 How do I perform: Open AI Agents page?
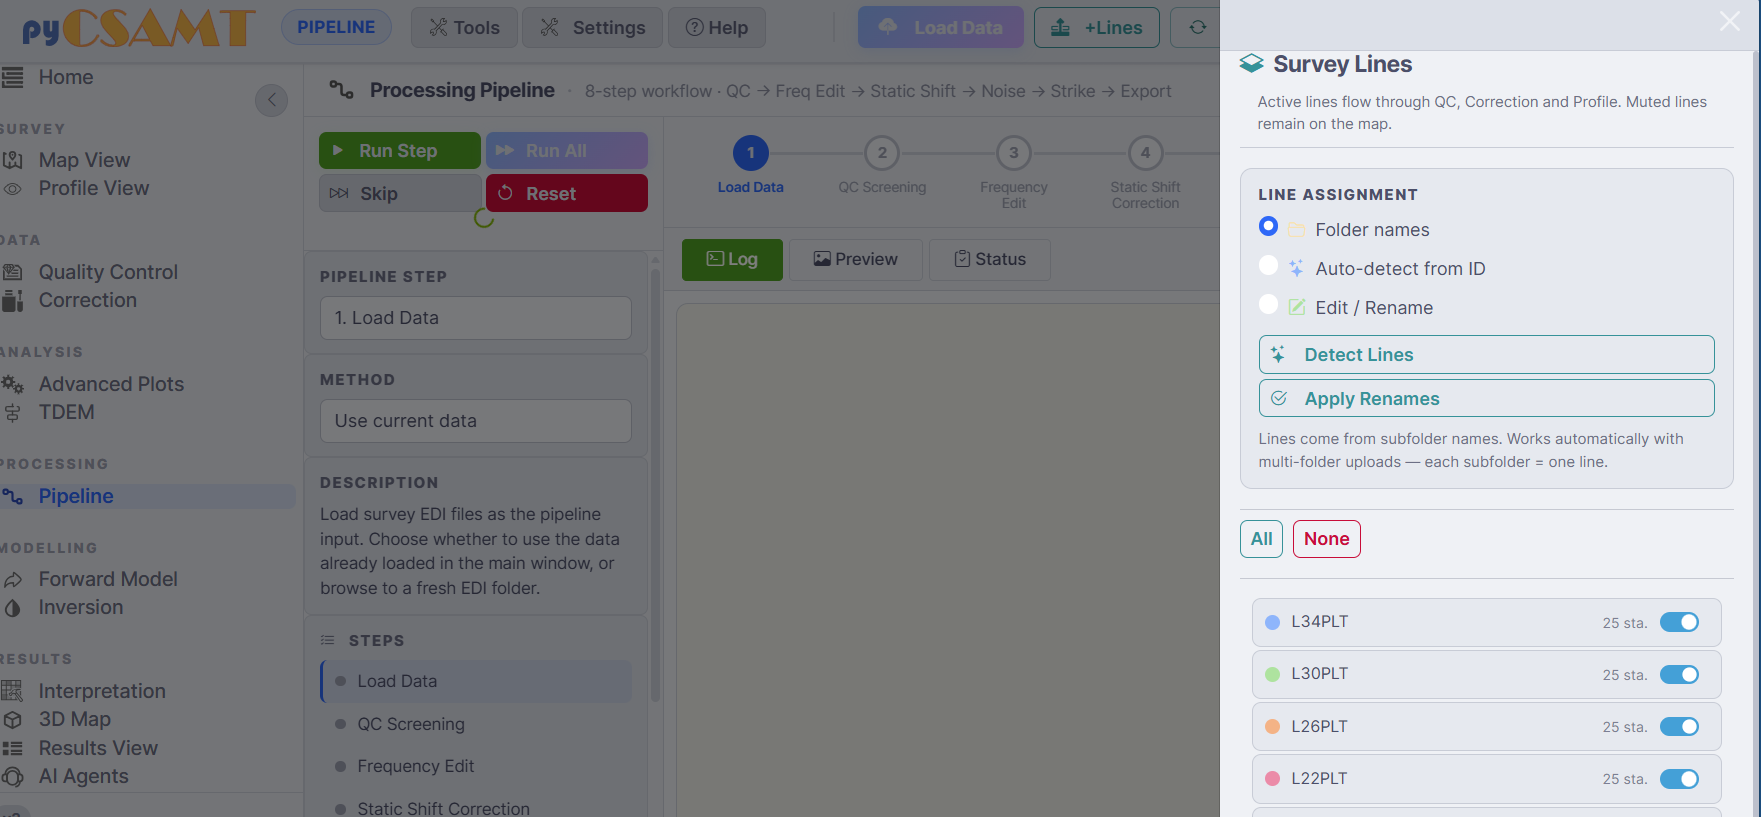83,776
